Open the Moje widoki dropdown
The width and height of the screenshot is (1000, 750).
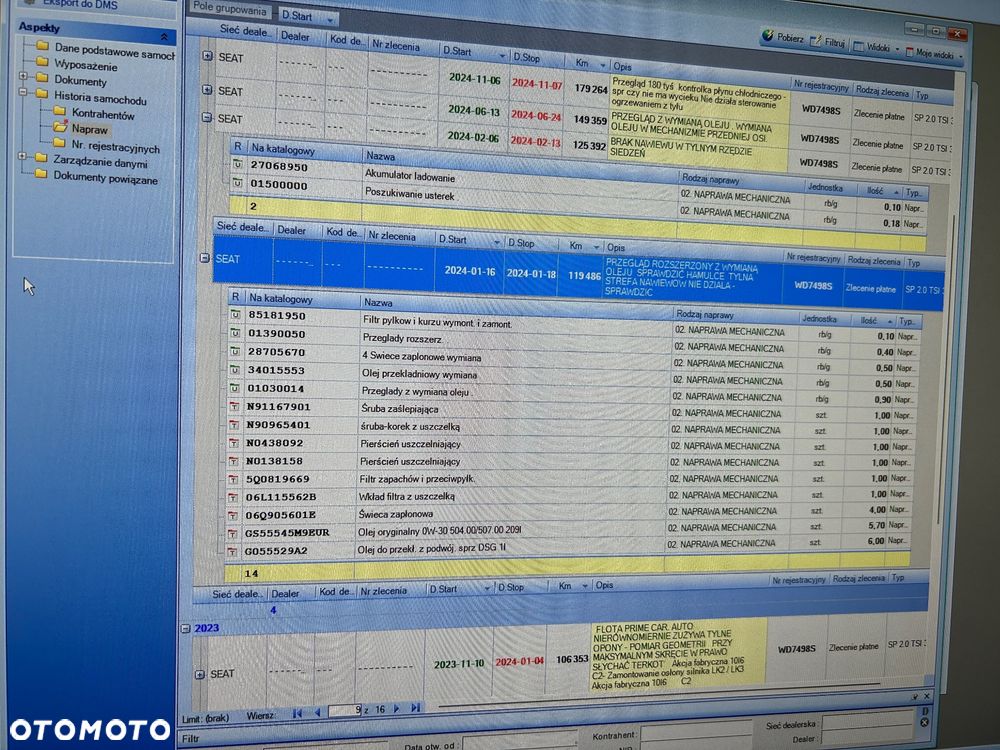(934, 54)
